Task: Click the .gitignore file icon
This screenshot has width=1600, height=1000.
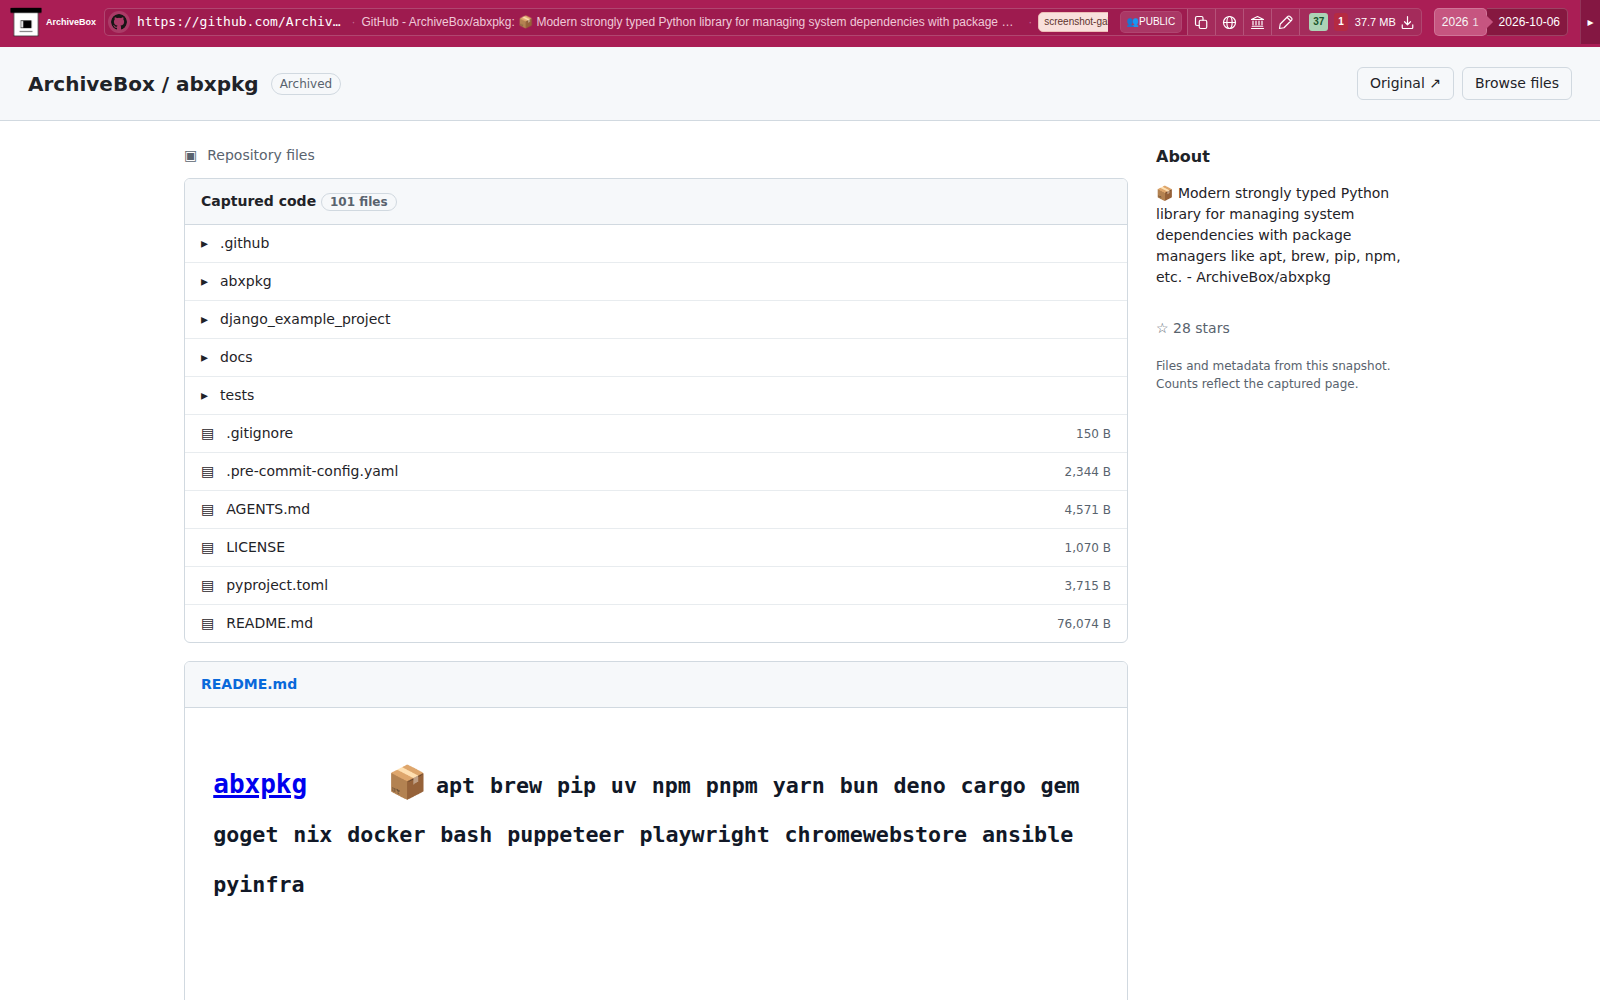Action: [x=208, y=434]
